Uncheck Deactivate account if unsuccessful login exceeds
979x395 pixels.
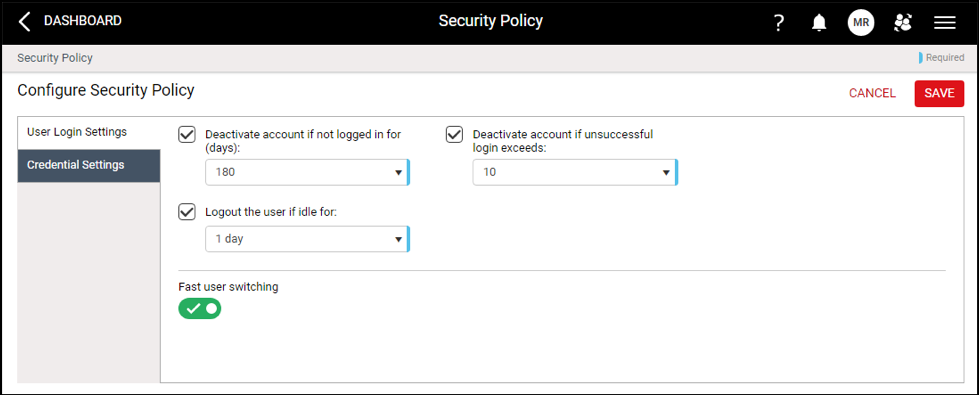click(454, 134)
